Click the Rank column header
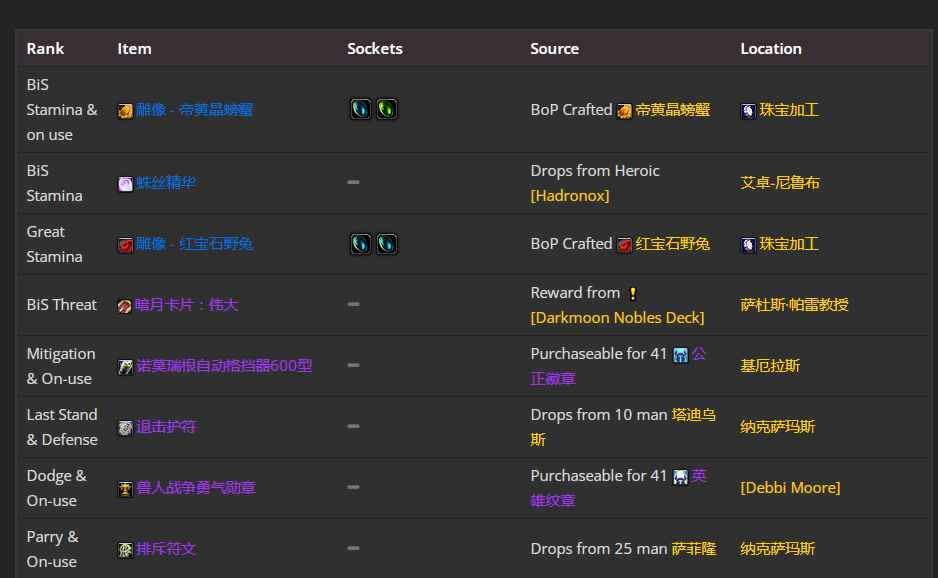Viewport: 938px width, 578px height. 45,48
